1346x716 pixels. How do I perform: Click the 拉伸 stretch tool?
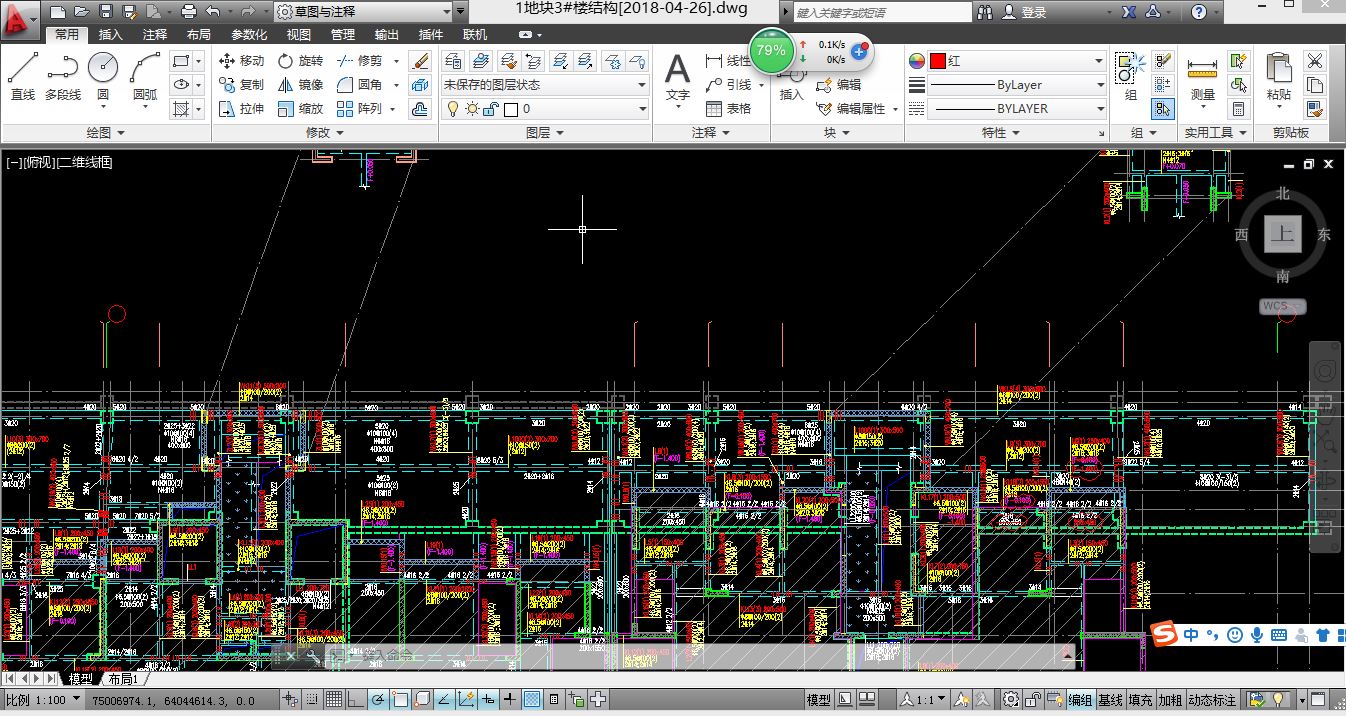click(x=241, y=109)
